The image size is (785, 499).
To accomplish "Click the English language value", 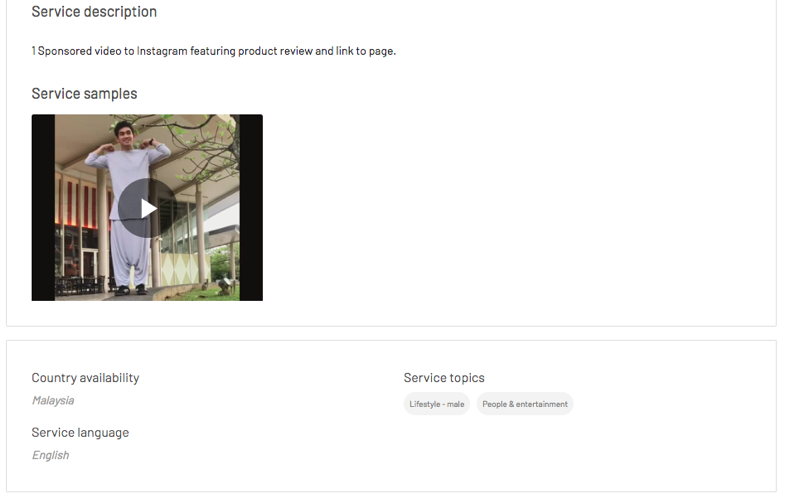I will click(x=51, y=455).
